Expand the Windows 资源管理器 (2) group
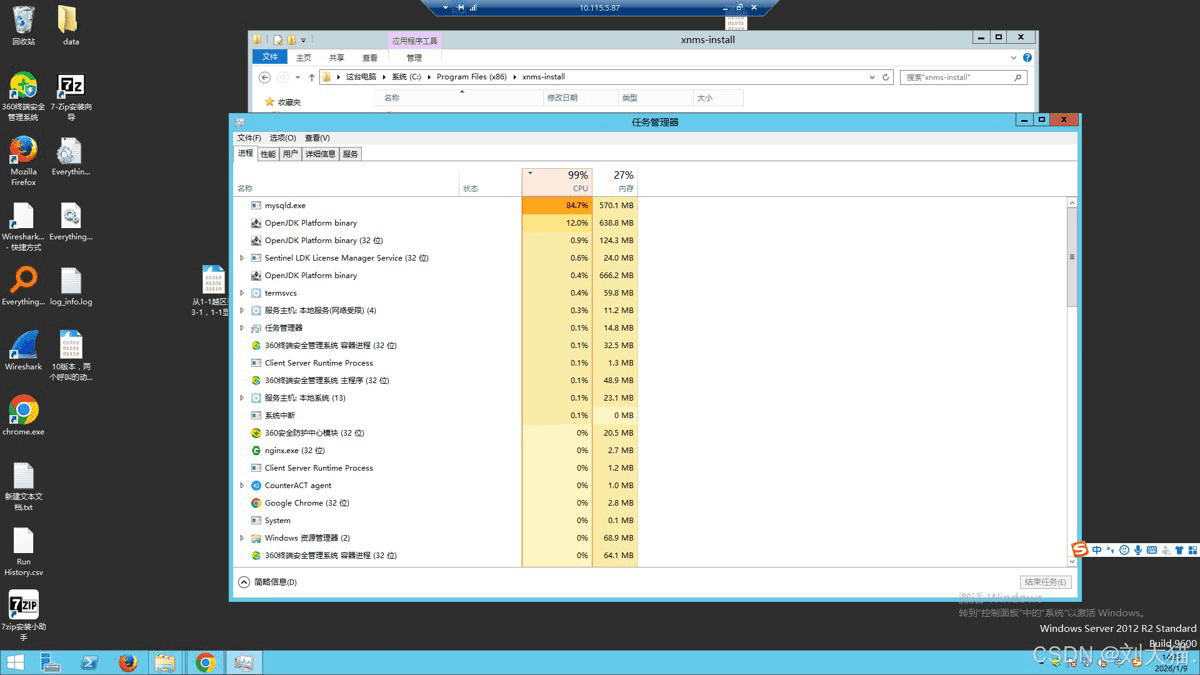The image size is (1200, 675). 242,538
